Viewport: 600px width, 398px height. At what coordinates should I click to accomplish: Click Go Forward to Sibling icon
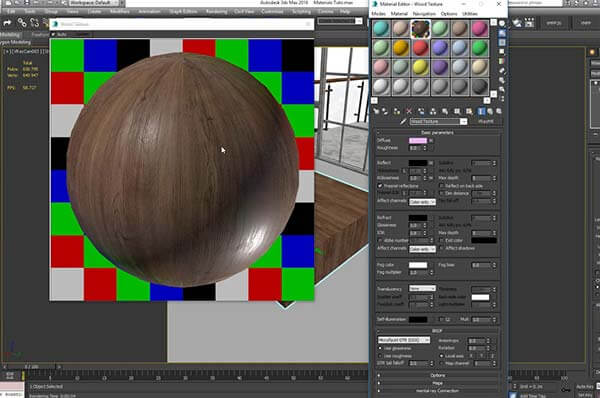coord(499,111)
